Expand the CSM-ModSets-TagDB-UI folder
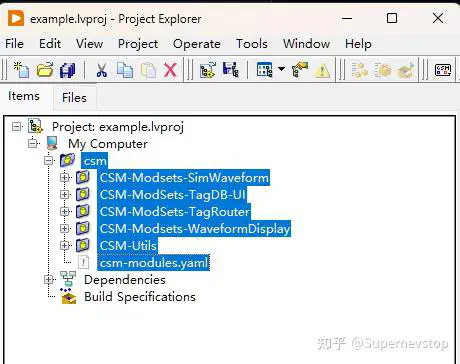Screen dimensions: 460x364 point(65,195)
